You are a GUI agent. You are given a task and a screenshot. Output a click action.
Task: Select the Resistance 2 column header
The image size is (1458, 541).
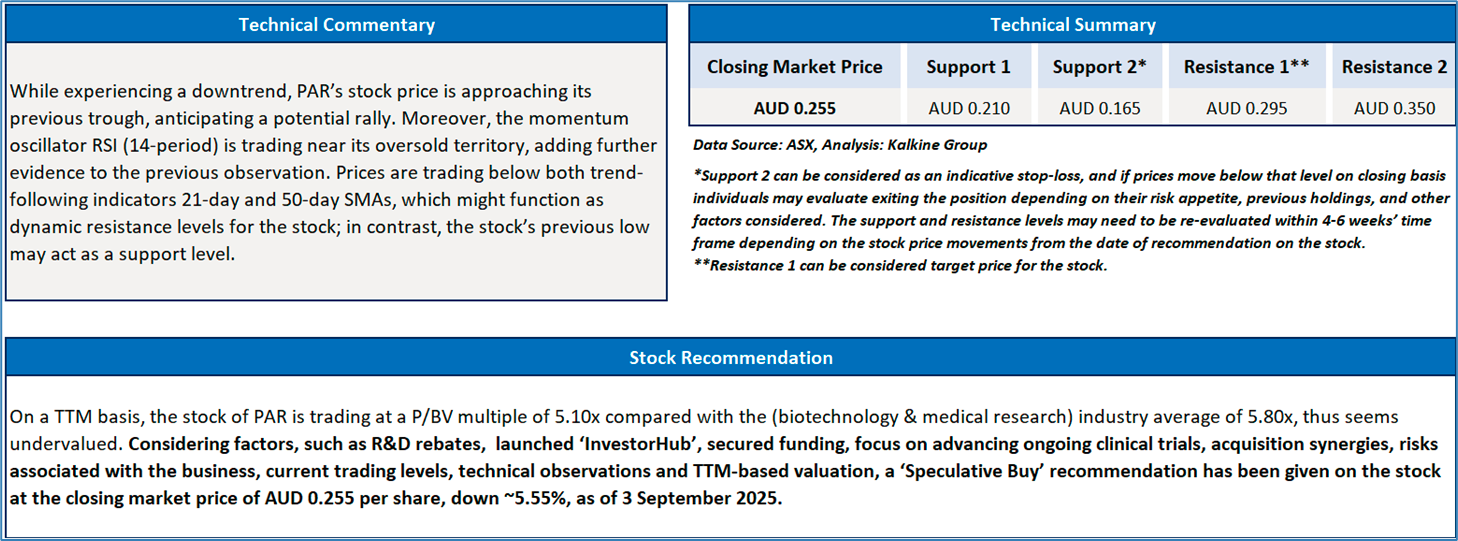[x=1394, y=67]
